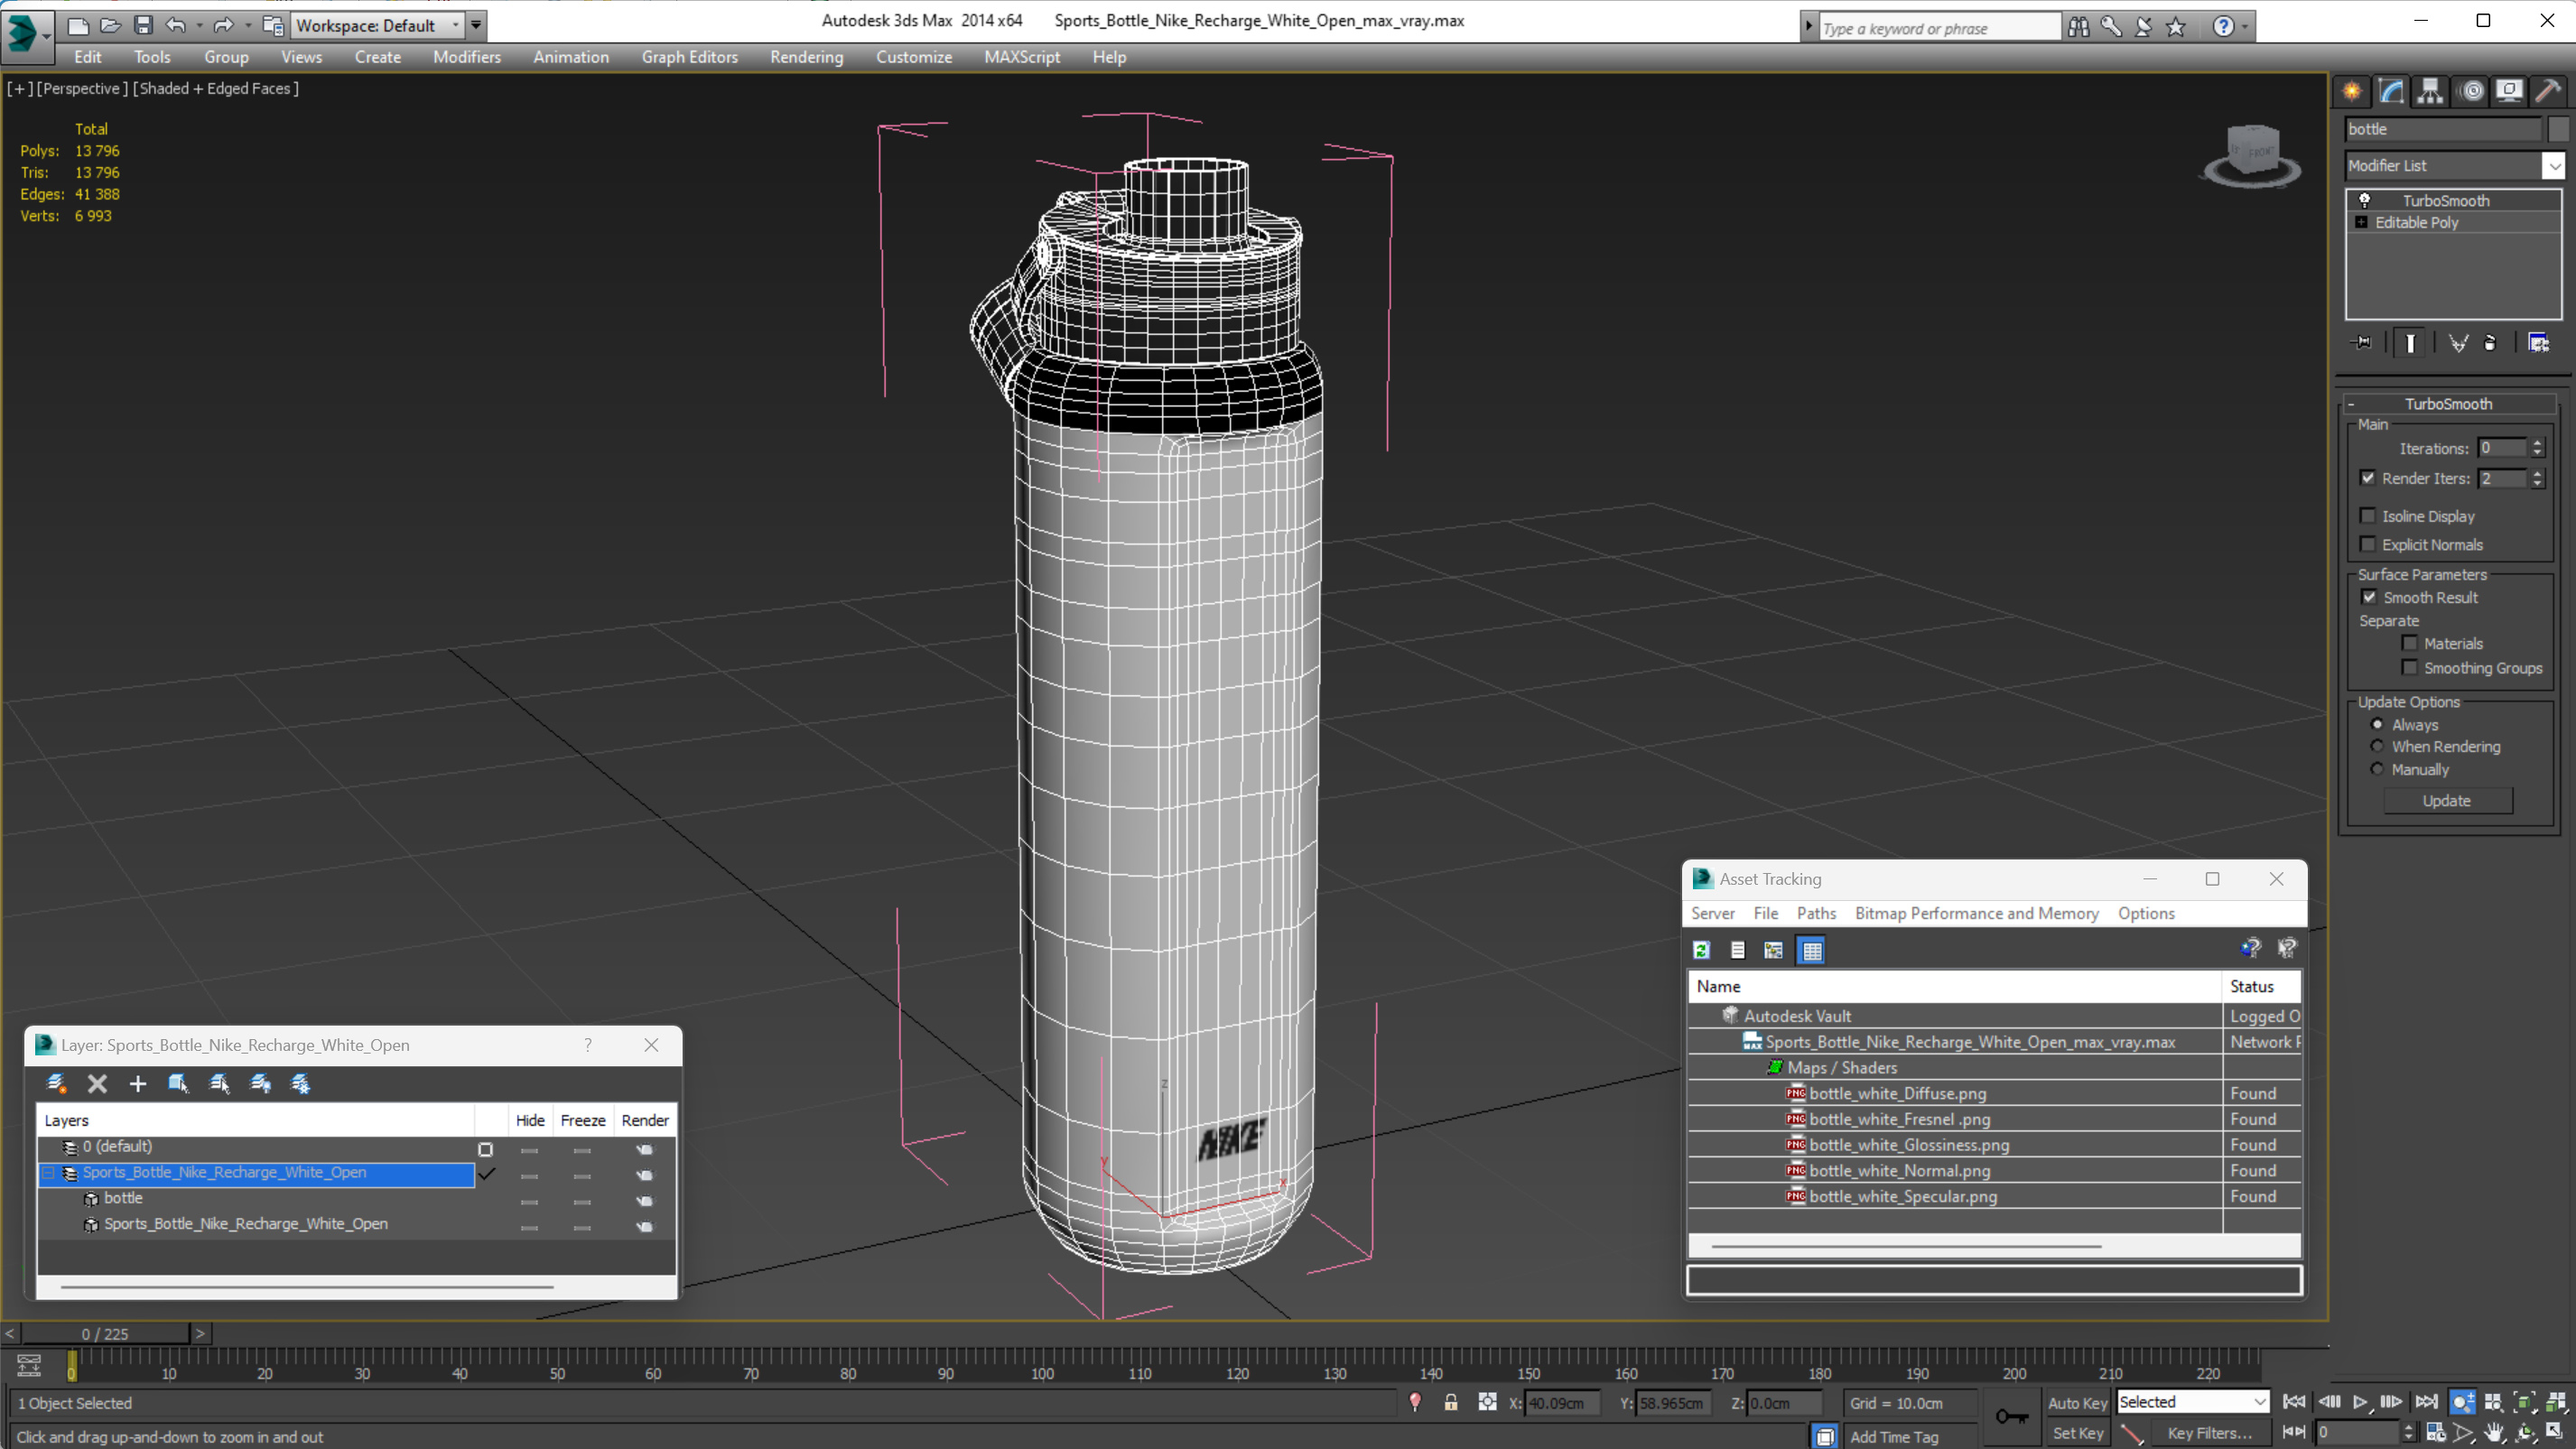Click Configure Modifier Sets icon
The height and width of the screenshot is (1449, 2576).
pyautogui.click(x=2538, y=343)
